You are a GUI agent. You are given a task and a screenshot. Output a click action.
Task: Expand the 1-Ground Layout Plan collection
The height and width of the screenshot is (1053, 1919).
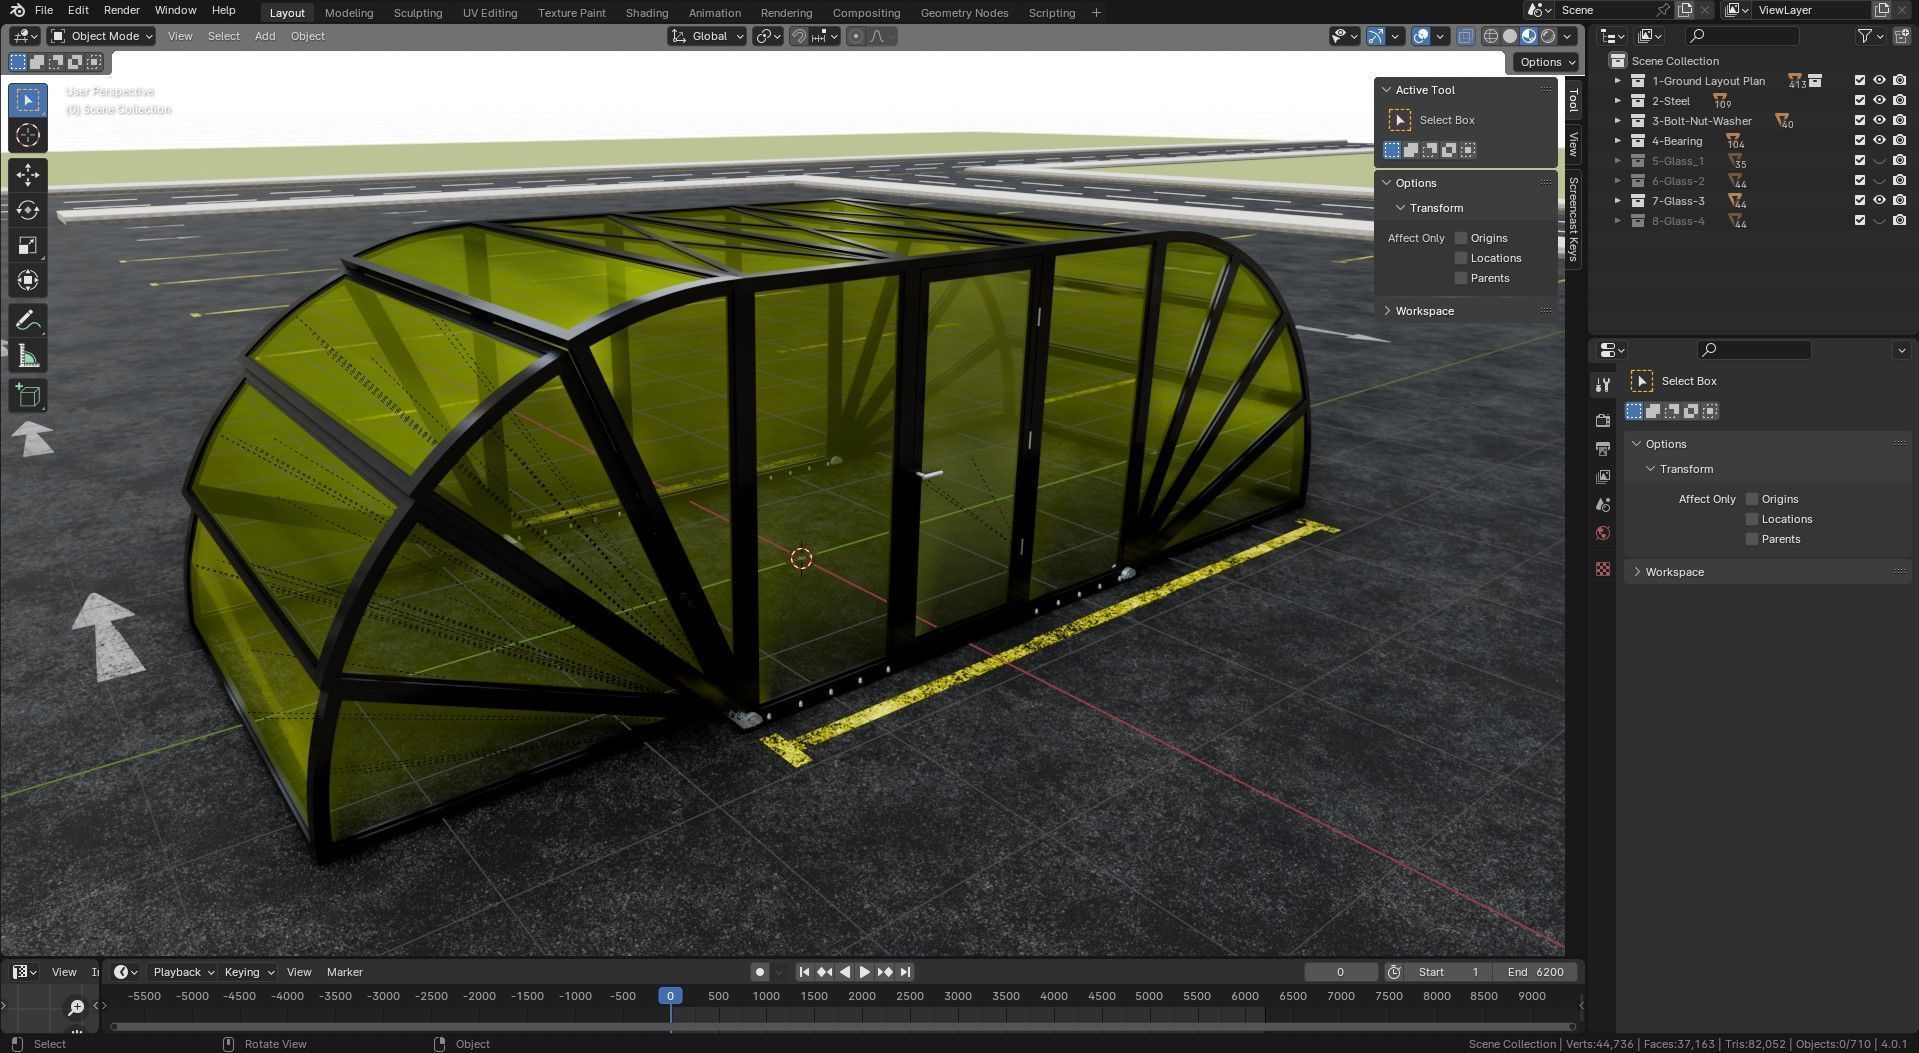tap(1617, 81)
